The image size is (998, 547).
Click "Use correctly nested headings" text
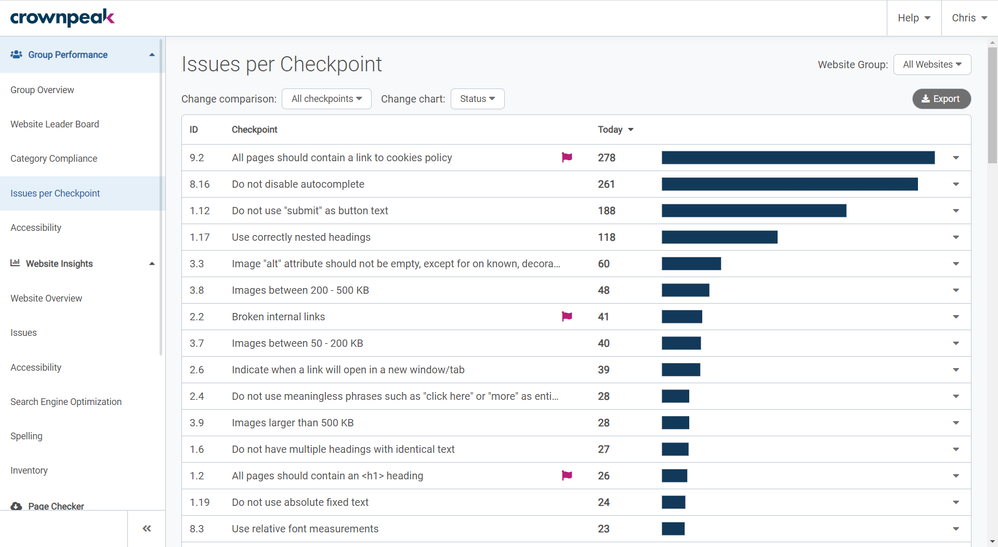[301, 237]
